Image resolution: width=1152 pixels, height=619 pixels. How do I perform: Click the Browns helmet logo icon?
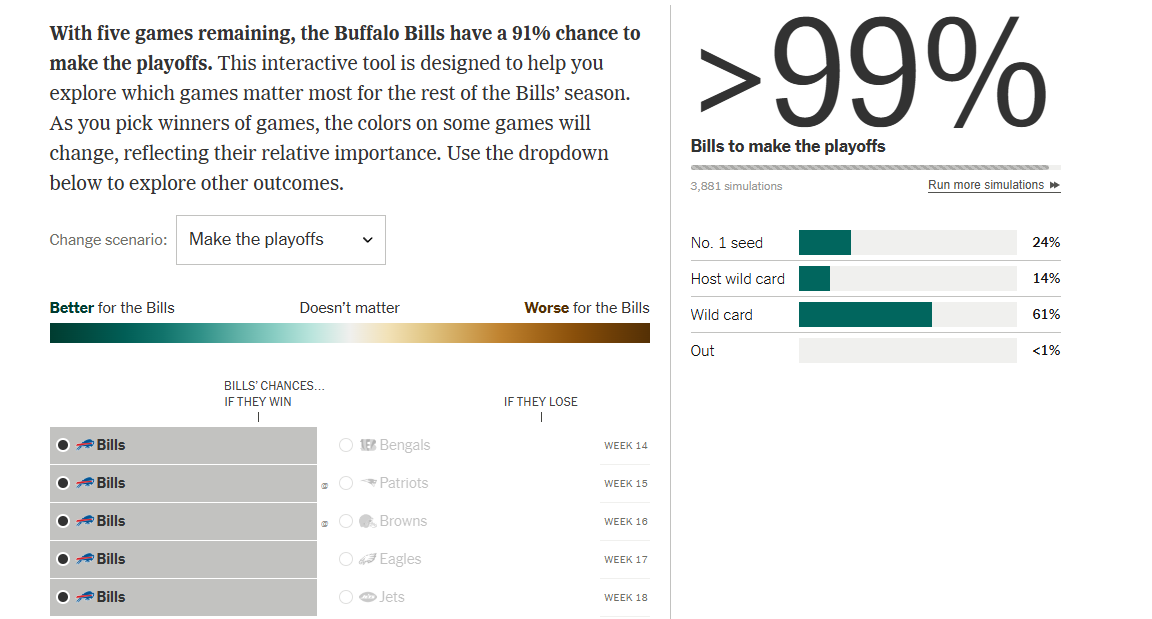(367, 521)
